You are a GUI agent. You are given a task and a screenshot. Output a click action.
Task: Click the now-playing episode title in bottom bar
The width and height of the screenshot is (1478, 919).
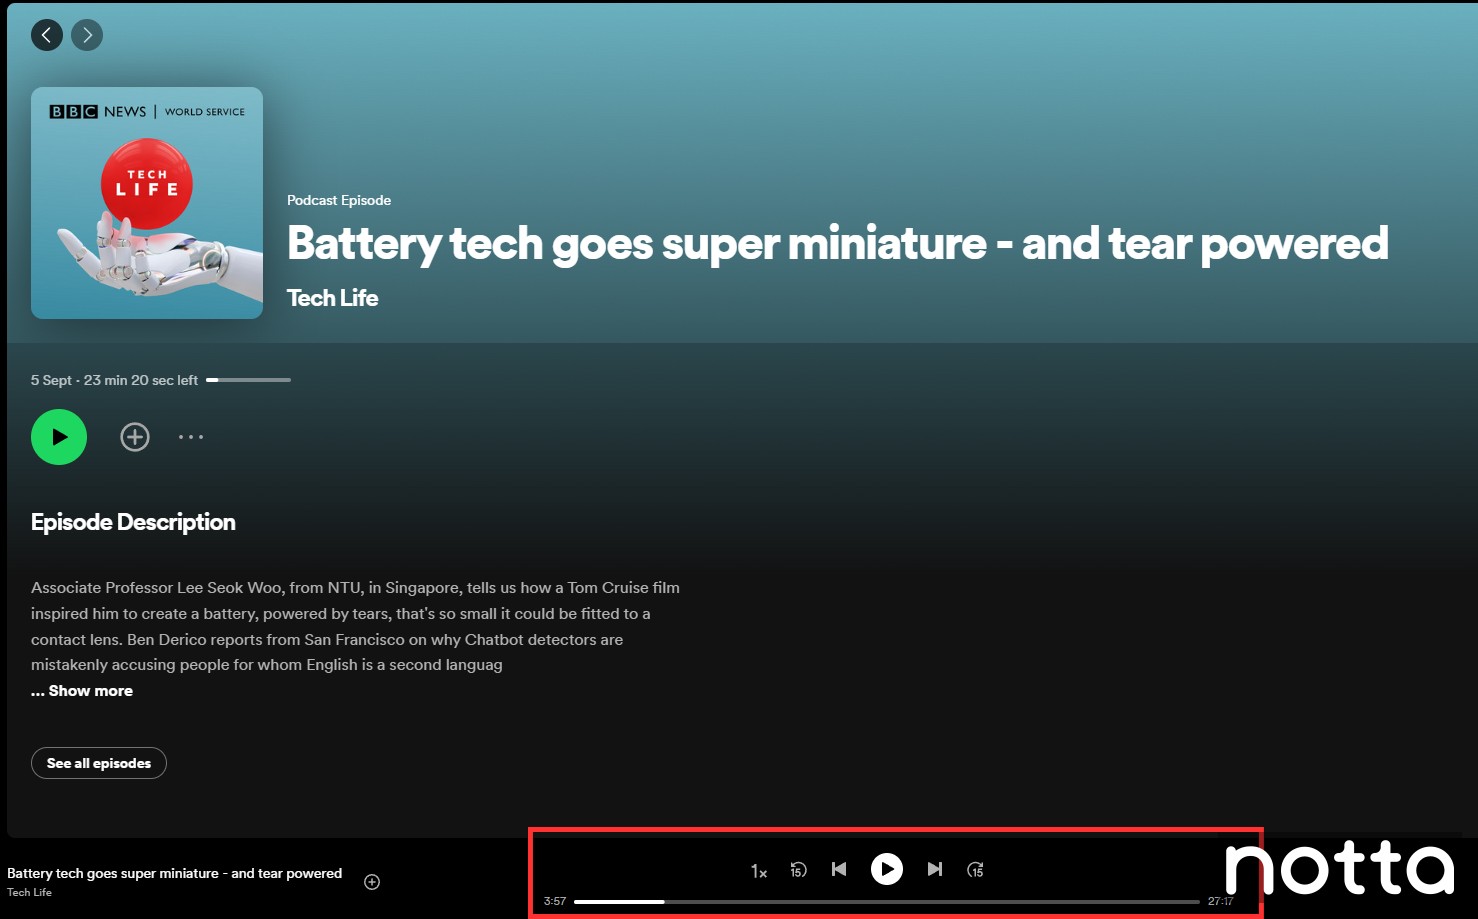coord(175,873)
